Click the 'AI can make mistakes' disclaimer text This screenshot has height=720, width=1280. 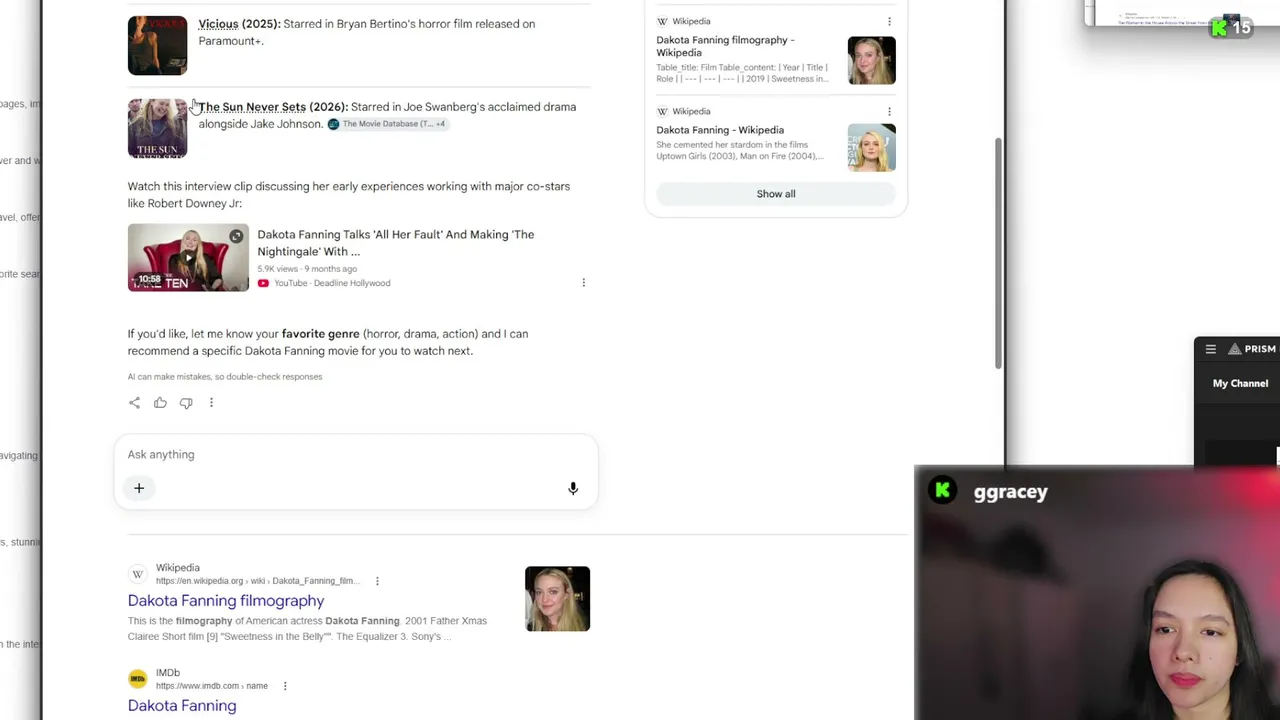[225, 377]
